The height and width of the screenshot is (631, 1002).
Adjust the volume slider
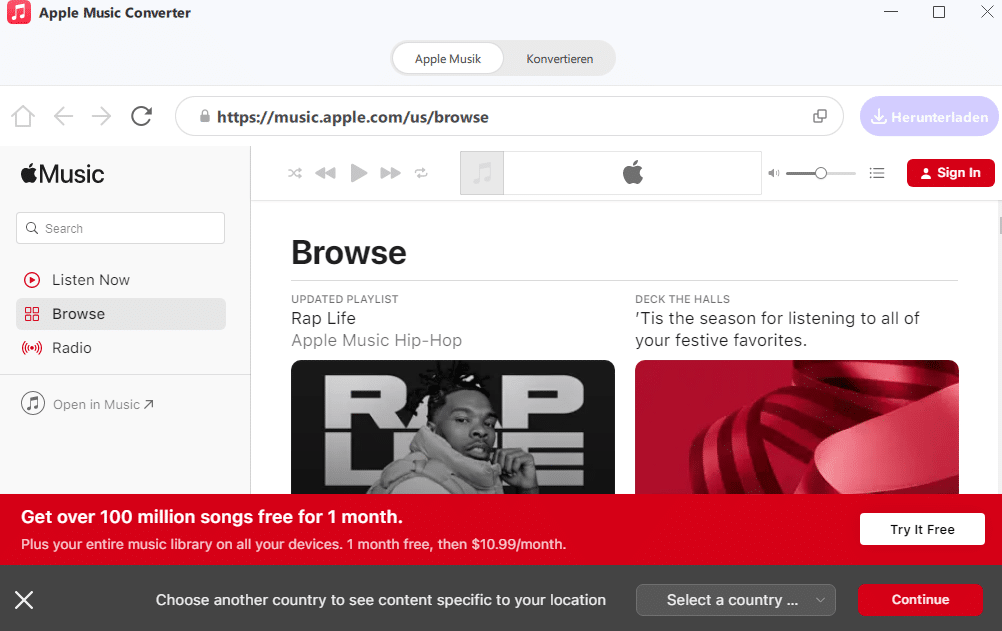click(821, 173)
